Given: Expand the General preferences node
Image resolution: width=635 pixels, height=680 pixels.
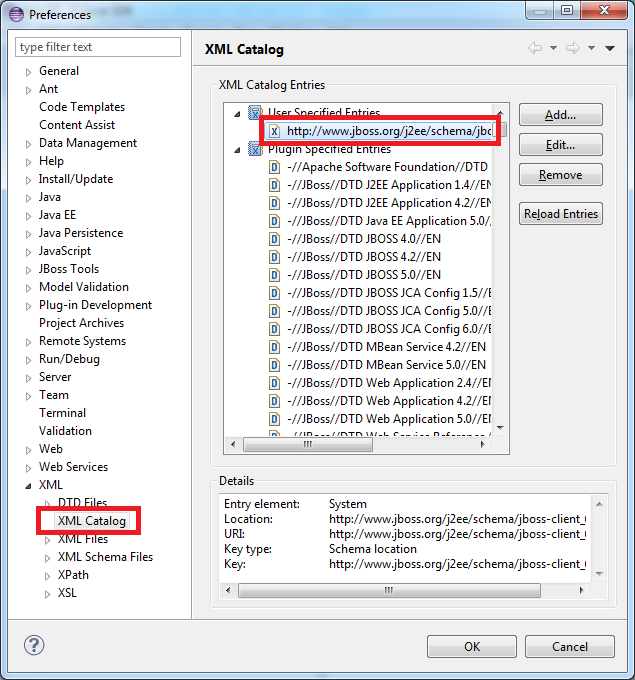Looking at the screenshot, I should (x=29, y=72).
